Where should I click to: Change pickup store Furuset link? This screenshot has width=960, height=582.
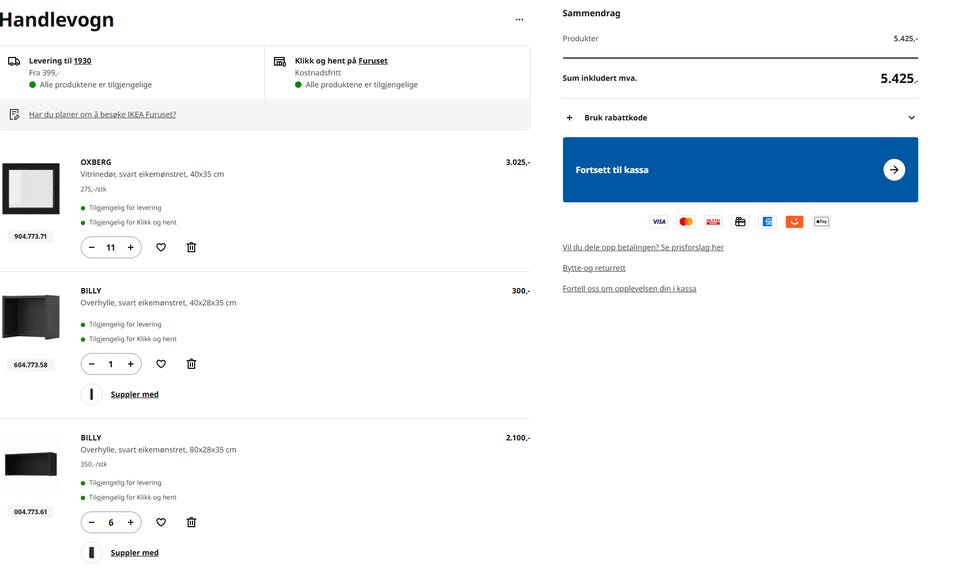[373, 61]
